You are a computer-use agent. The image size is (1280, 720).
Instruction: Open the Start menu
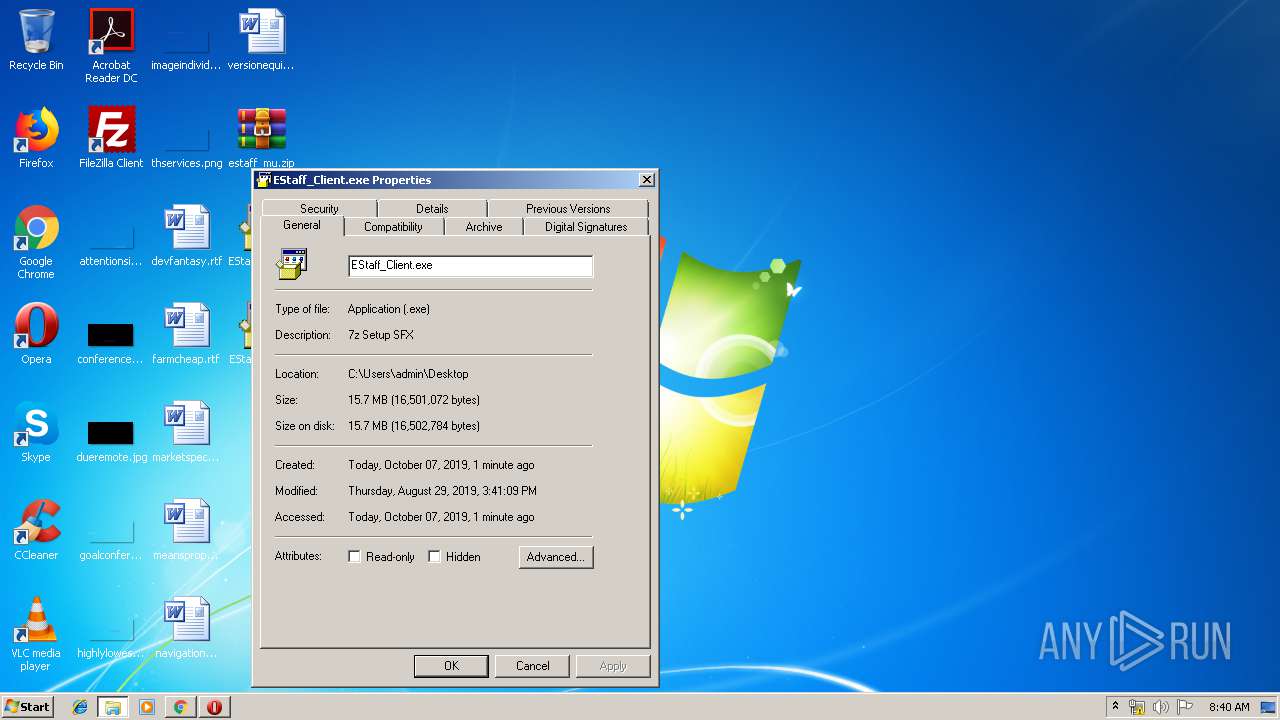click(27, 707)
